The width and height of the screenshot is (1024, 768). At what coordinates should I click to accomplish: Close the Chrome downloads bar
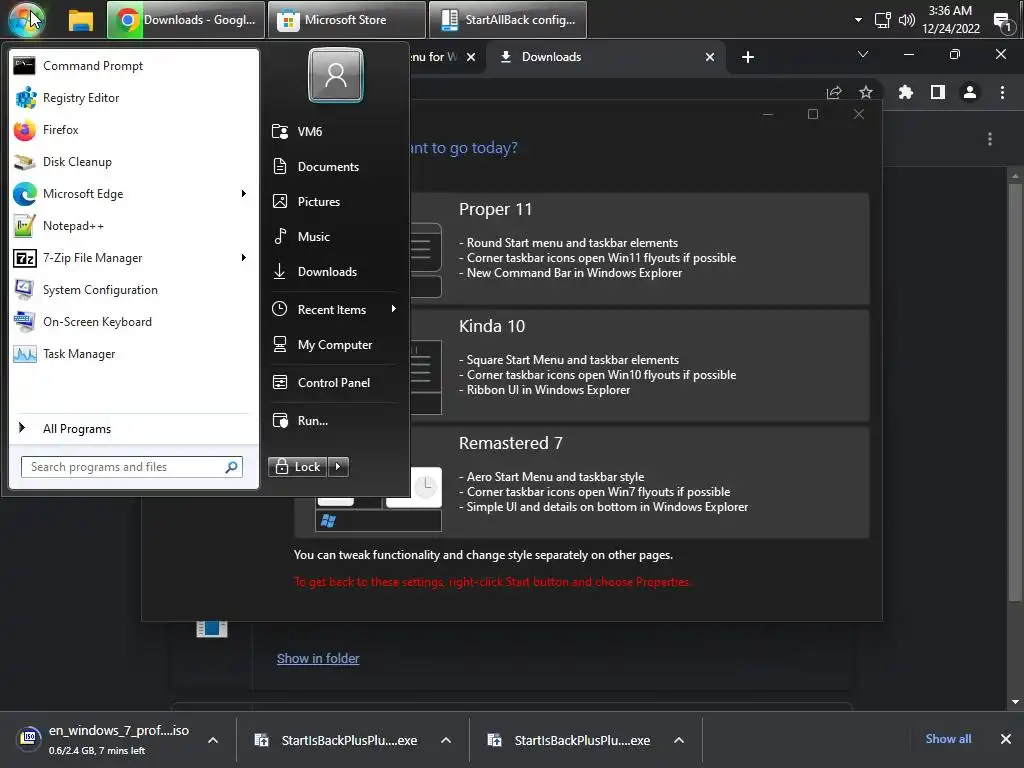click(x=1006, y=739)
